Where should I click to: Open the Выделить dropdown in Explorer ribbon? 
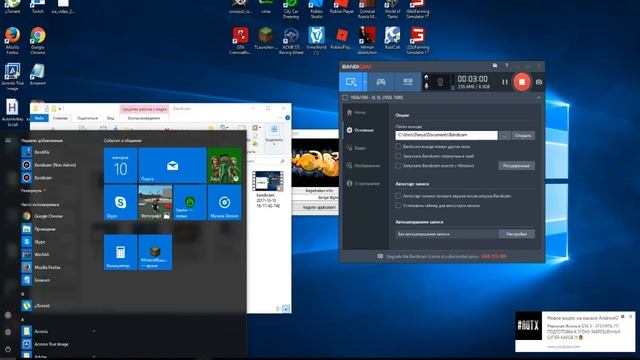(x=274, y=136)
